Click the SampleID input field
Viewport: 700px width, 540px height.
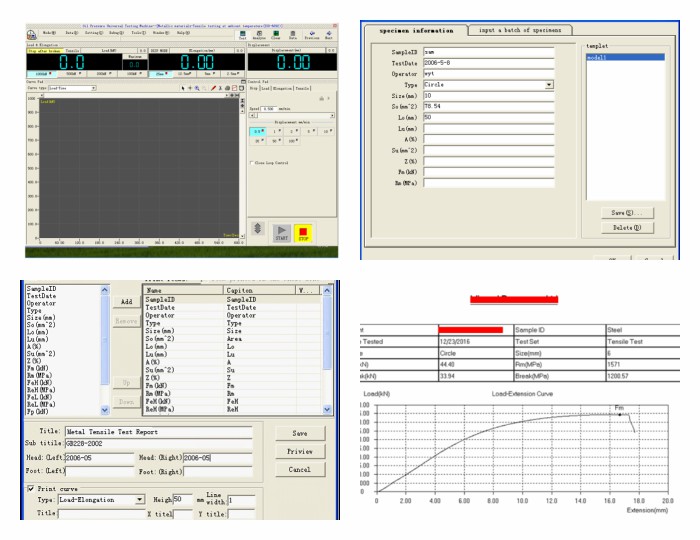(x=488, y=50)
